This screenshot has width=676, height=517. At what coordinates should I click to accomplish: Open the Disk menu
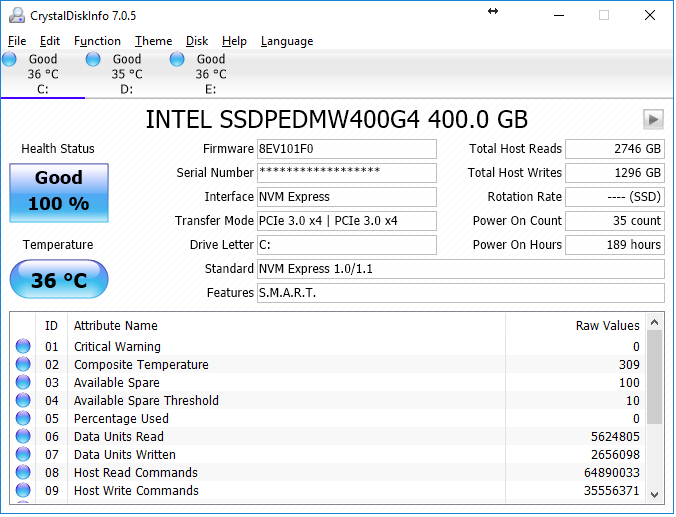pyautogui.click(x=197, y=41)
